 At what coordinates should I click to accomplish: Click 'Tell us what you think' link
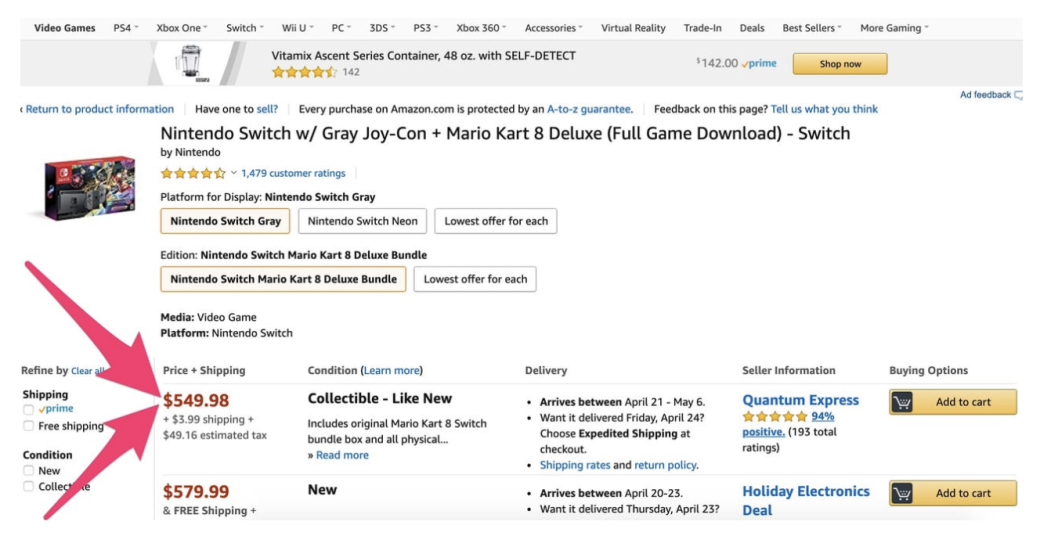pos(824,109)
